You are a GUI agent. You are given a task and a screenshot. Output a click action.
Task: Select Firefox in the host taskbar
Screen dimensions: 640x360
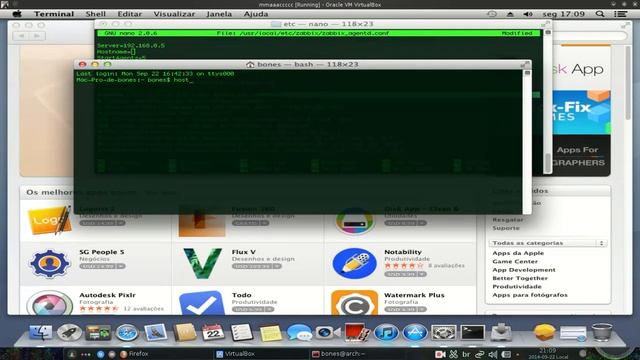pos(134,354)
